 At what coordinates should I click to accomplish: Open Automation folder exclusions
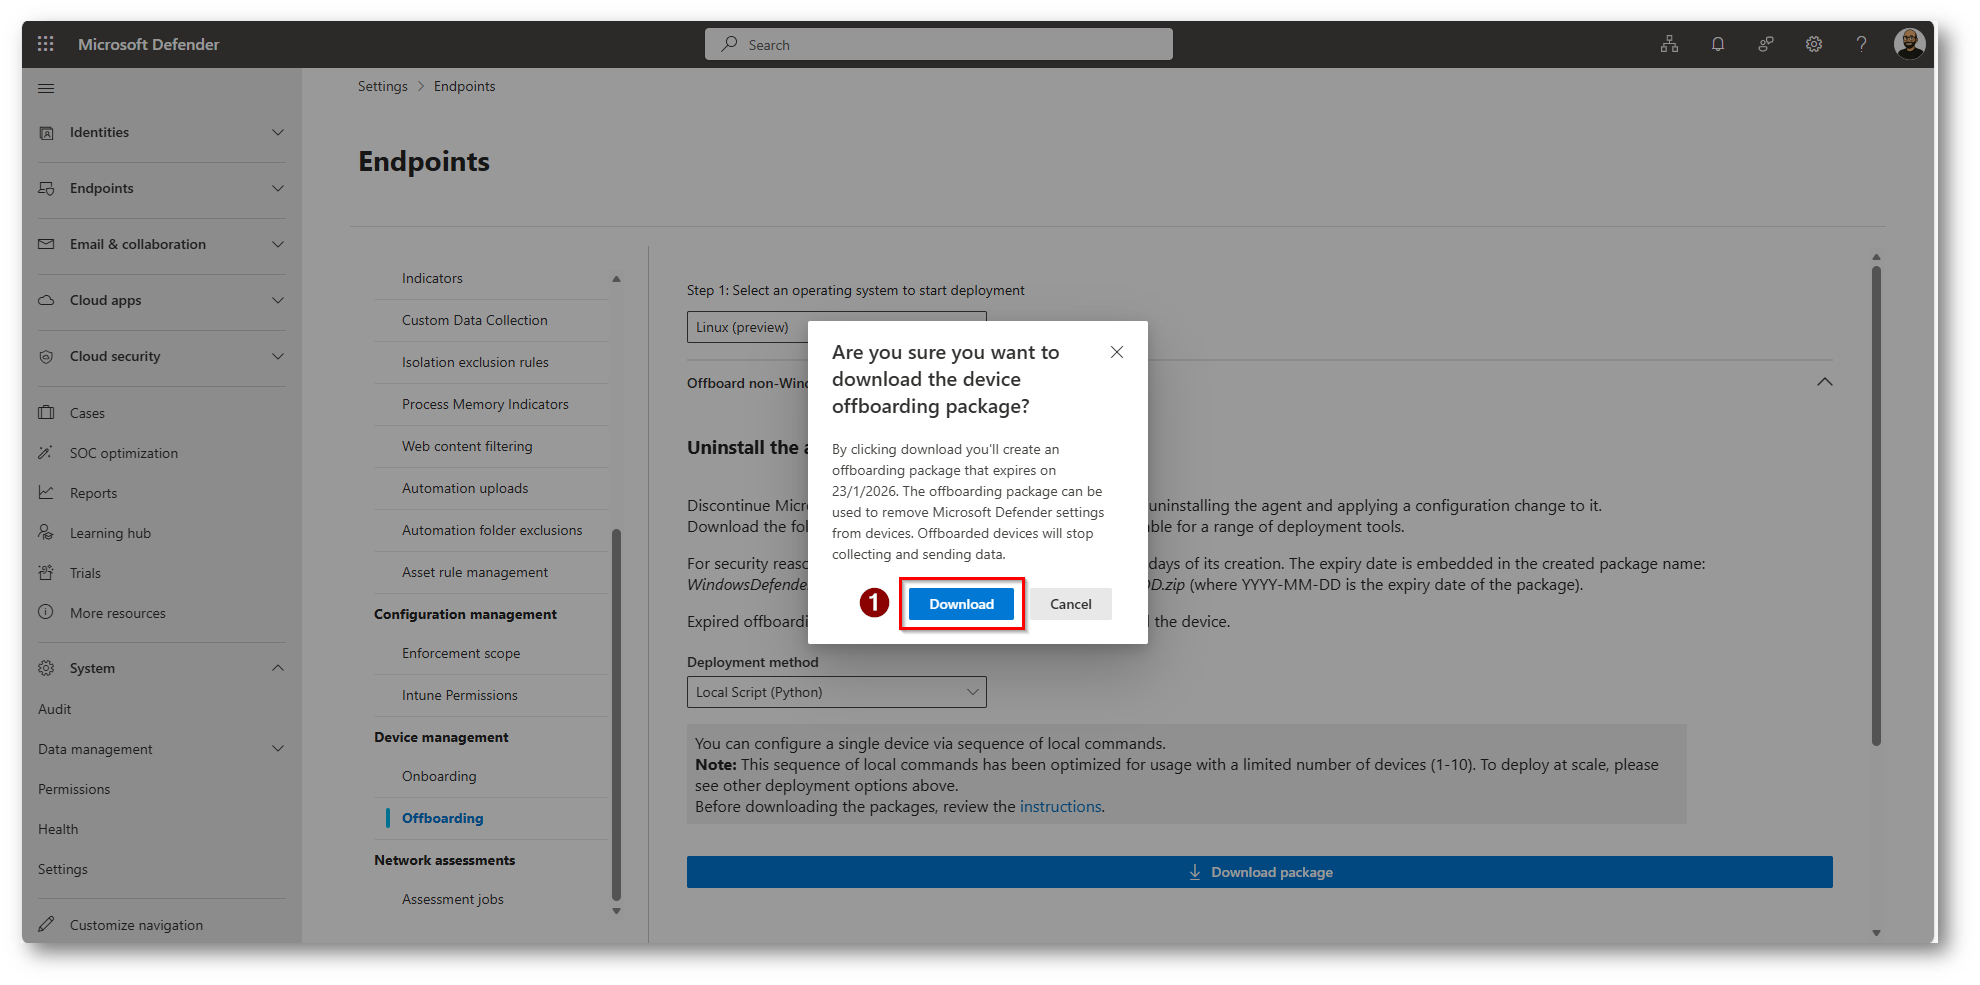492,530
